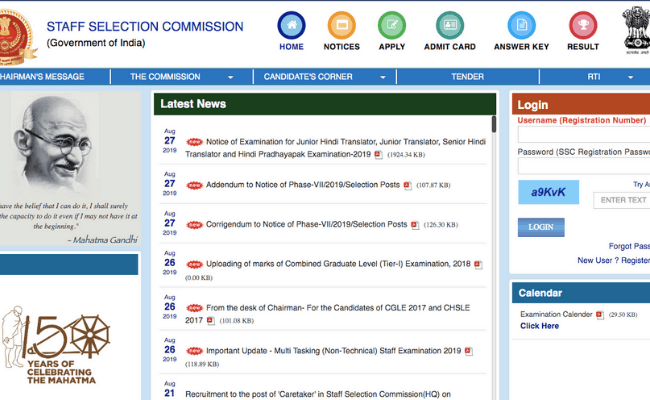The height and width of the screenshot is (400, 650).
Task: Click the Answer Key icon
Action: coord(522,26)
